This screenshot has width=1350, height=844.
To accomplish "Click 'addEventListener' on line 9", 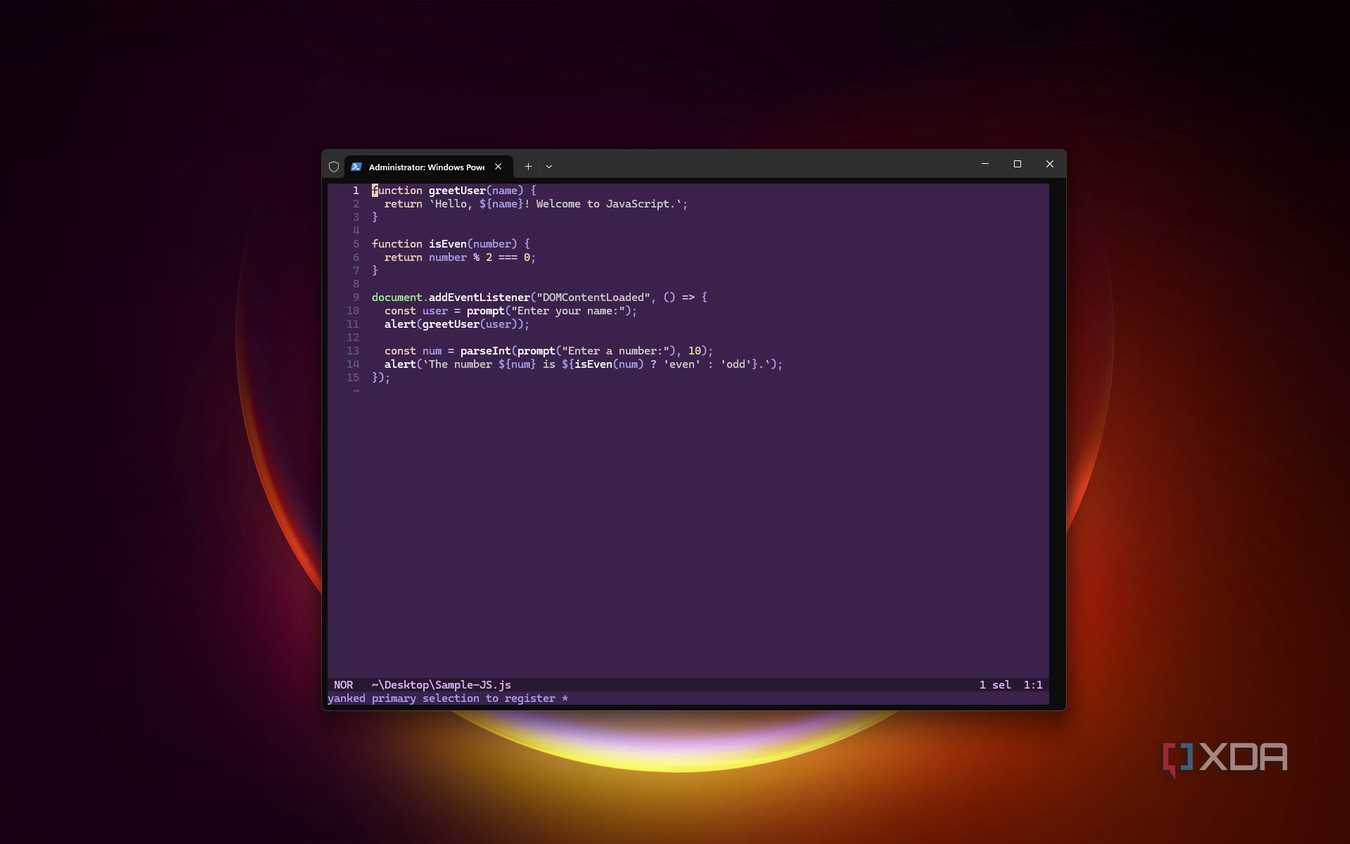I will point(479,297).
